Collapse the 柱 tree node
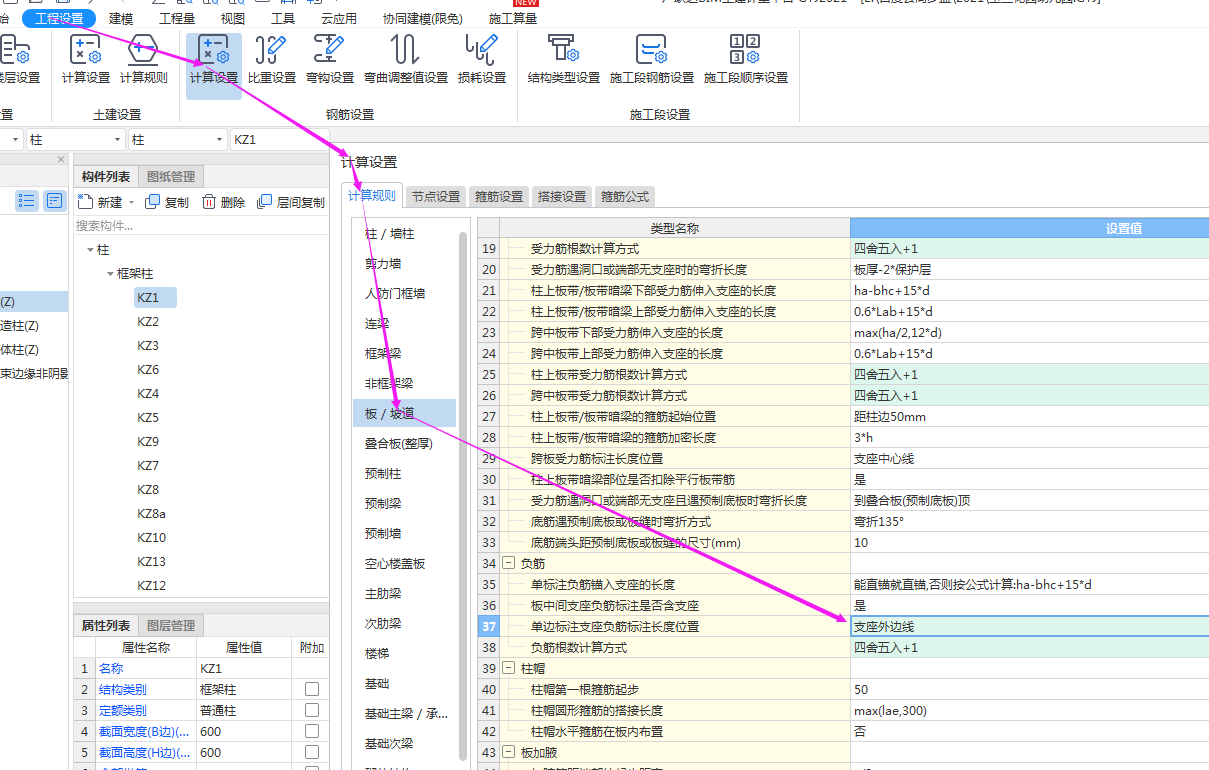Screen dimensions: 1209x770 tap(91, 250)
